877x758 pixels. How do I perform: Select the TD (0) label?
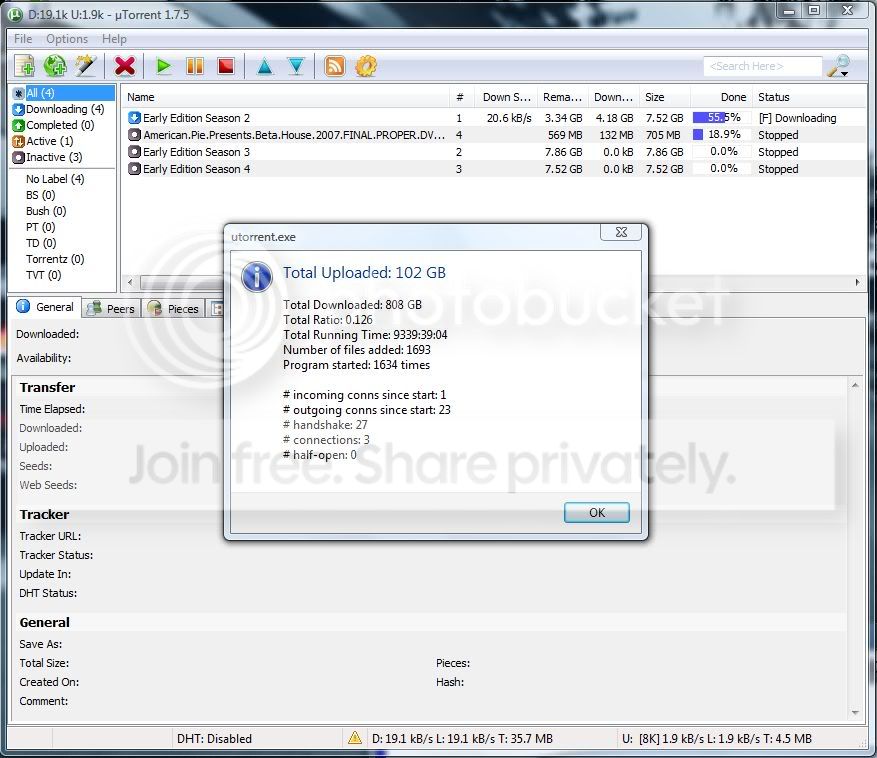point(41,243)
